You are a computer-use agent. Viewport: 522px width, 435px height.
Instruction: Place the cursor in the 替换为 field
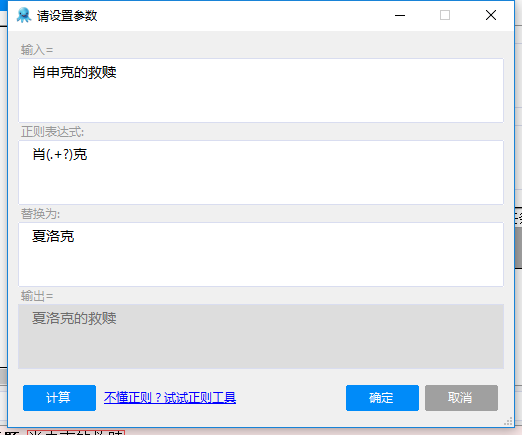click(x=261, y=254)
